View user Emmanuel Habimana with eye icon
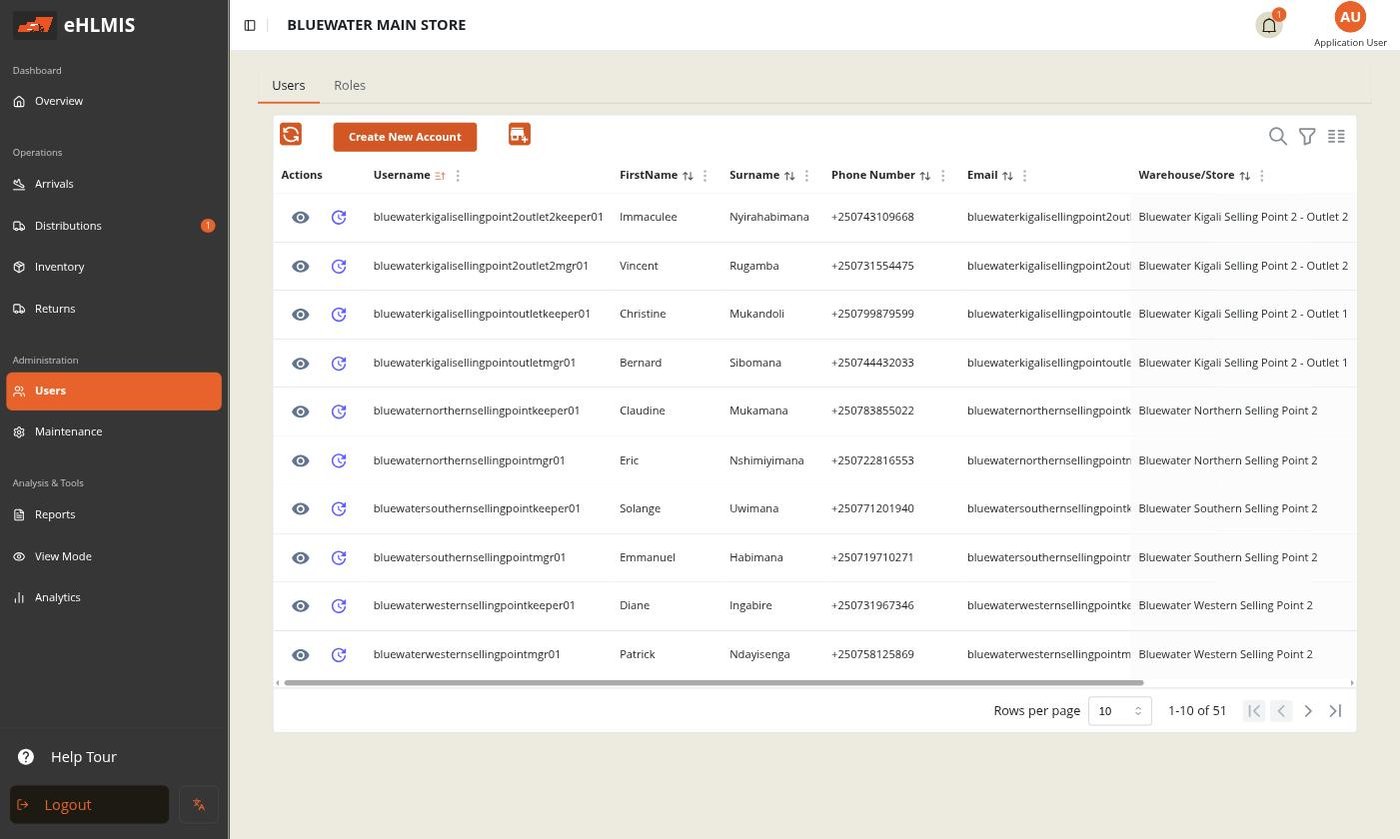 click(x=300, y=557)
